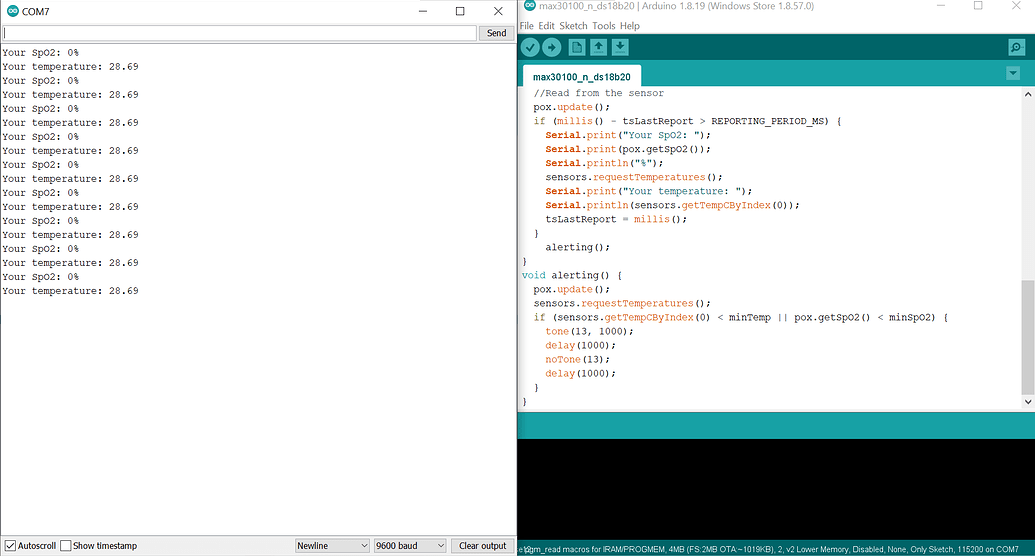Click the editor scroll up arrow
Viewport: 1035px width, 556px height.
[1028, 94]
